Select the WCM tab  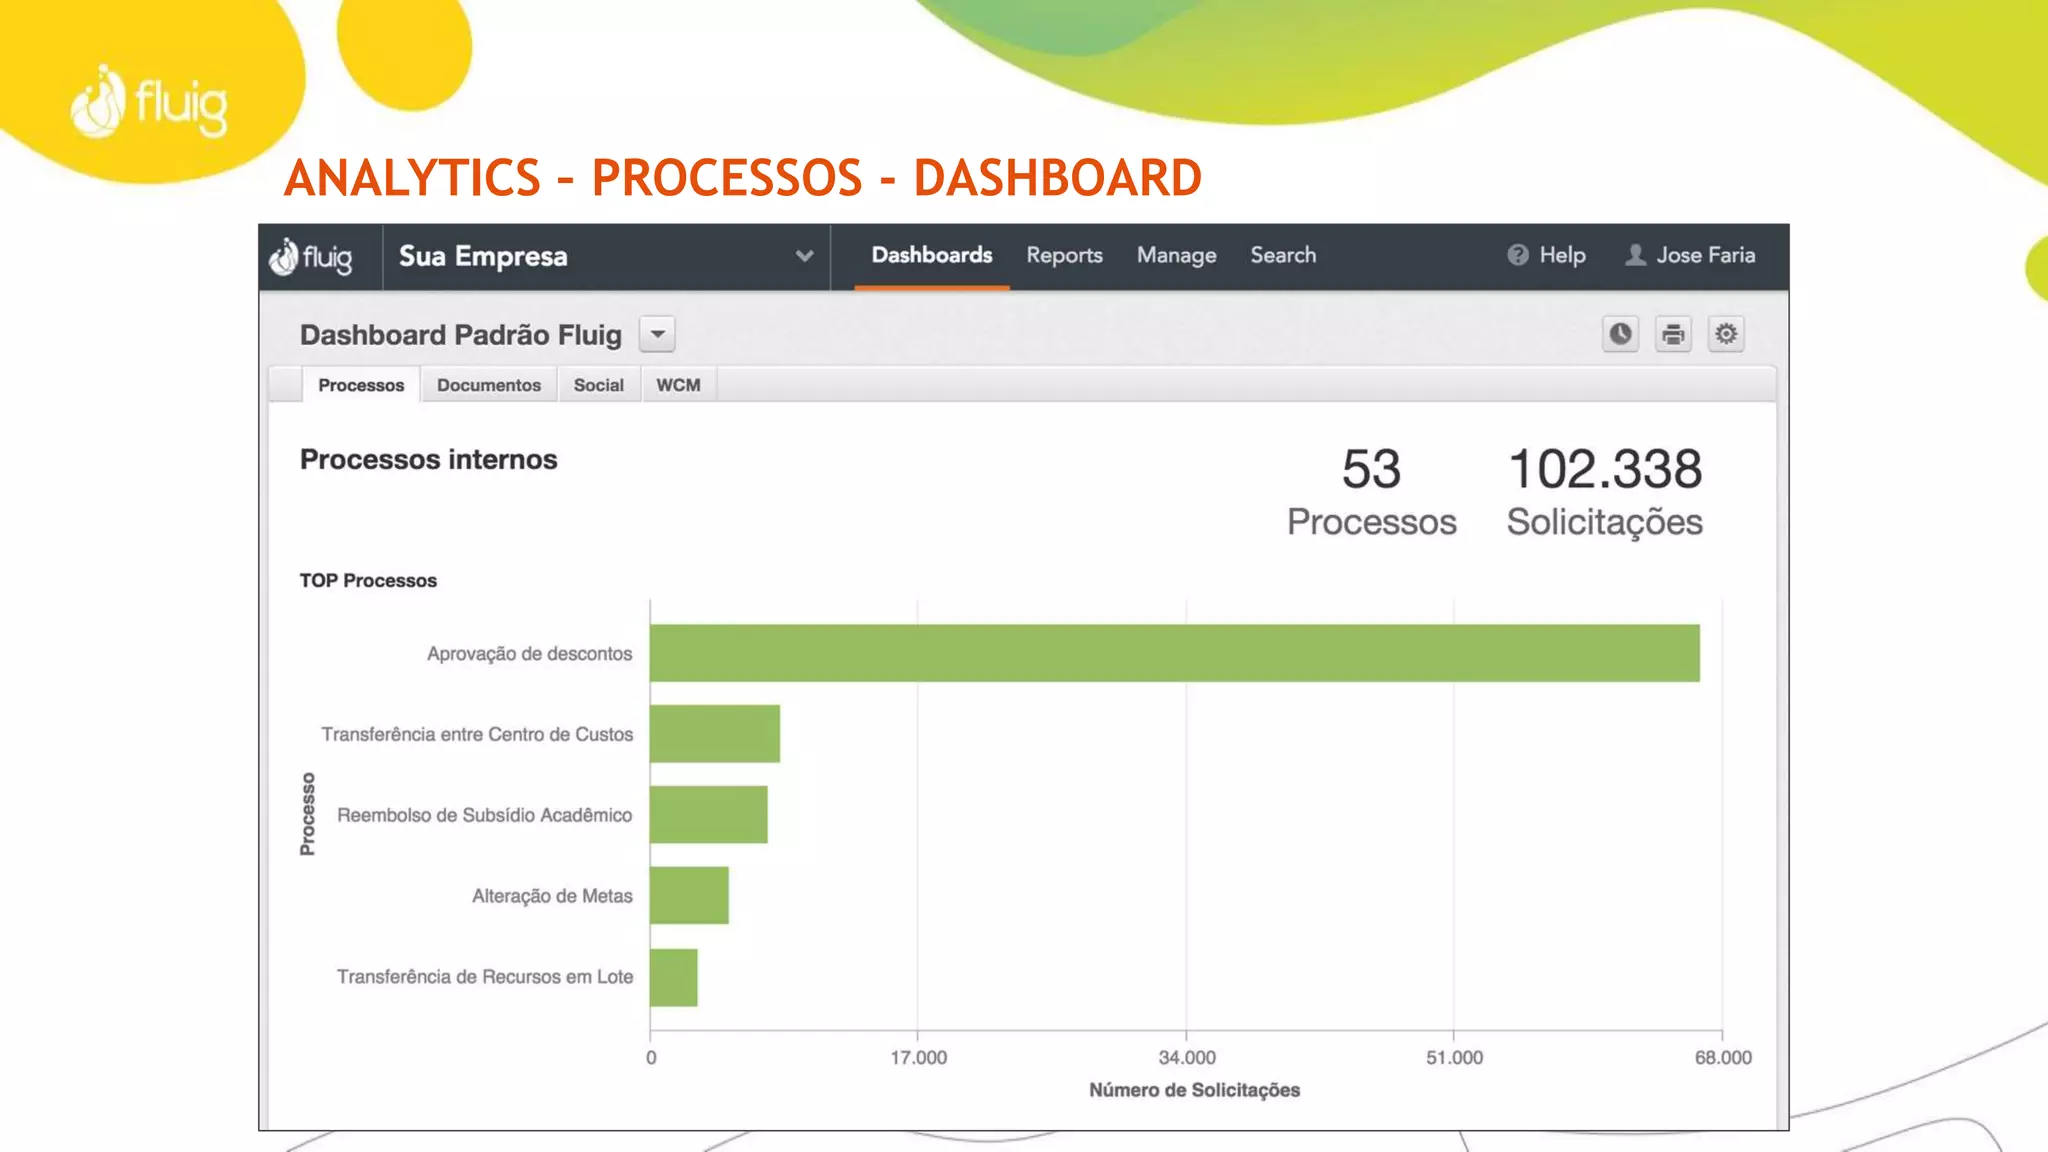pyautogui.click(x=678, y=386)
